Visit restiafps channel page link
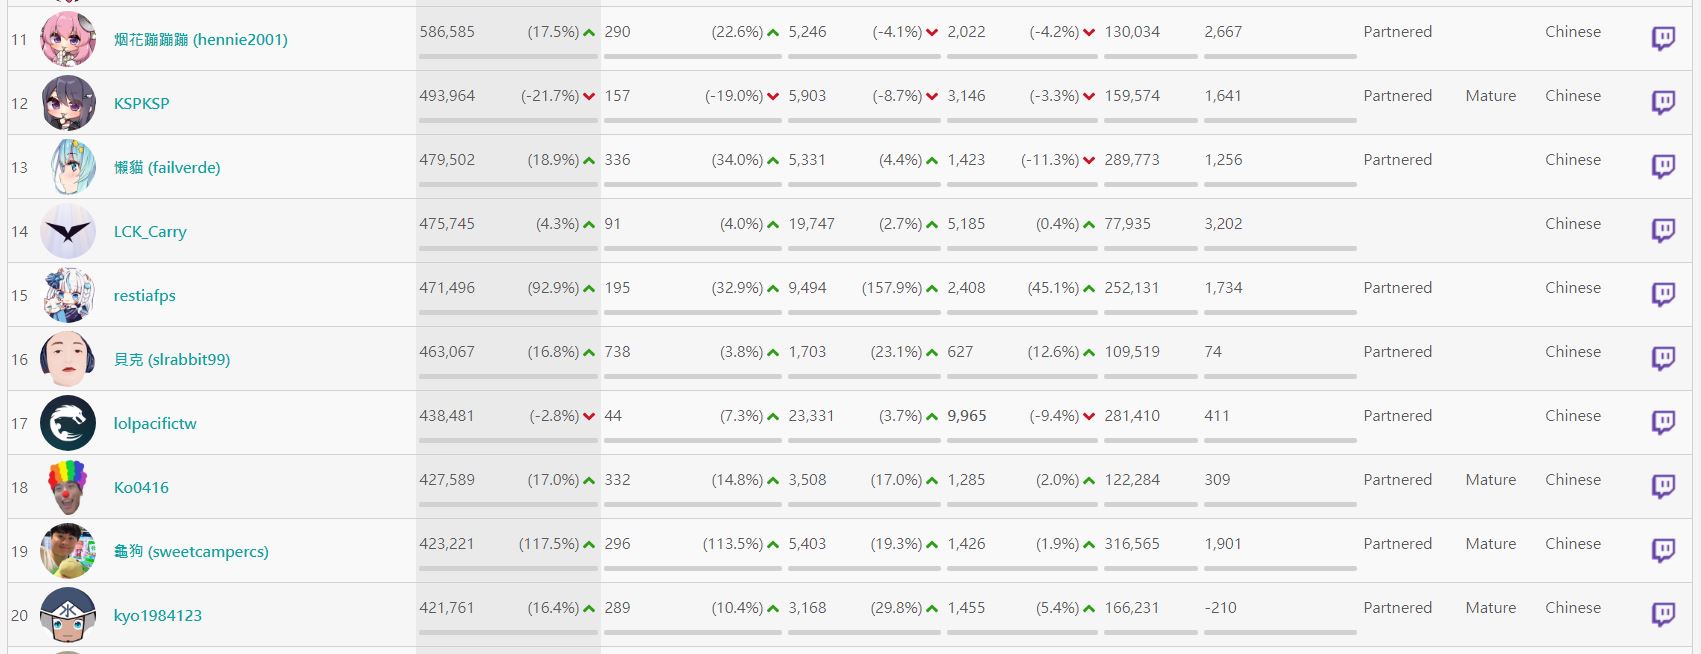Screen dimensions: 1701x654 (x=144, y=295)
